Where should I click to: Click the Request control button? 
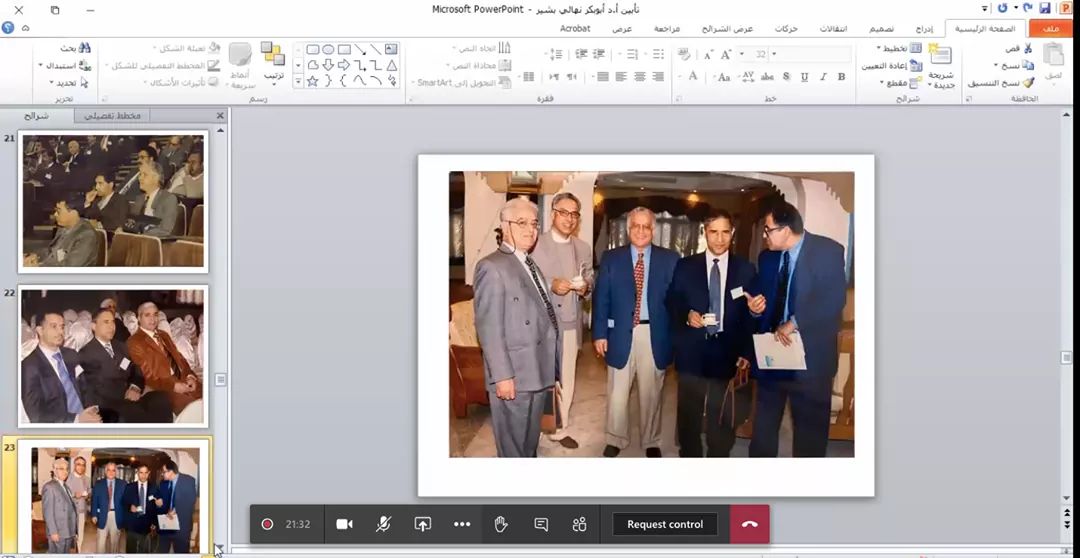tap(665, 524)
